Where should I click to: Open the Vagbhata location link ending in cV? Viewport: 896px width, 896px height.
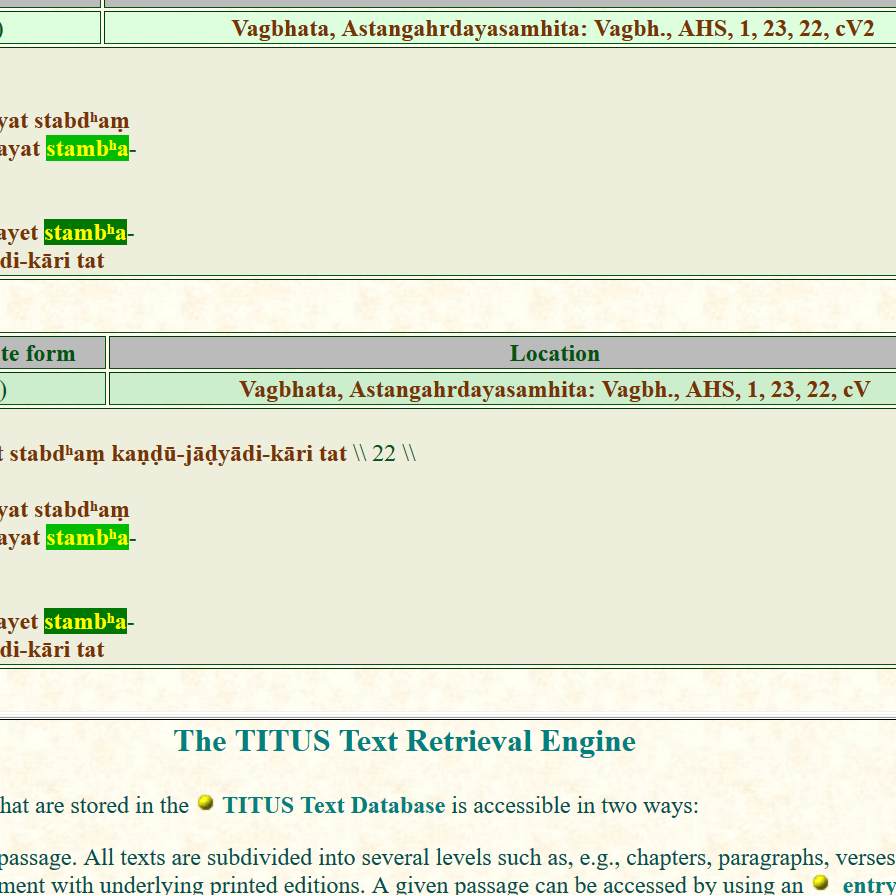tap(554, 389)
